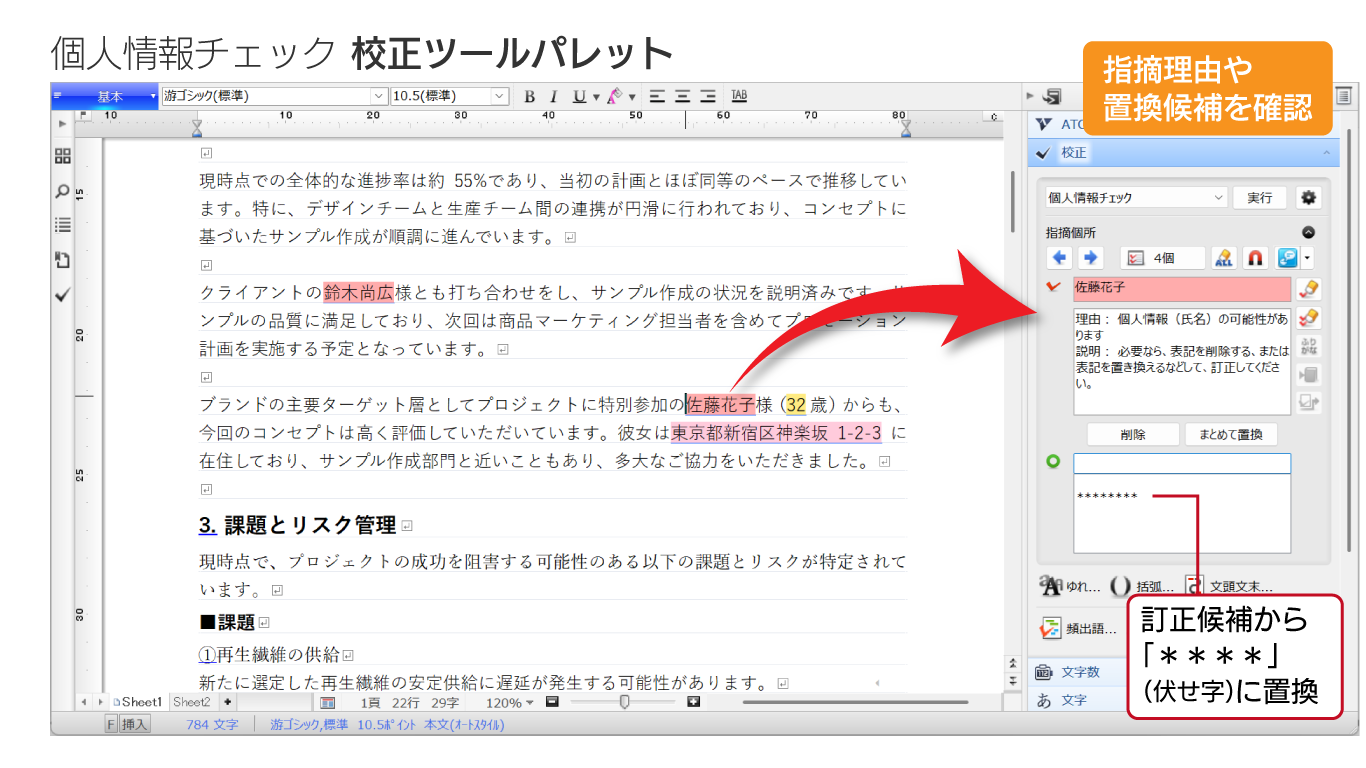This screenshot has height=768, width=1366.
Task: Adjust the zoom slider handle
Action: point(625,702)
